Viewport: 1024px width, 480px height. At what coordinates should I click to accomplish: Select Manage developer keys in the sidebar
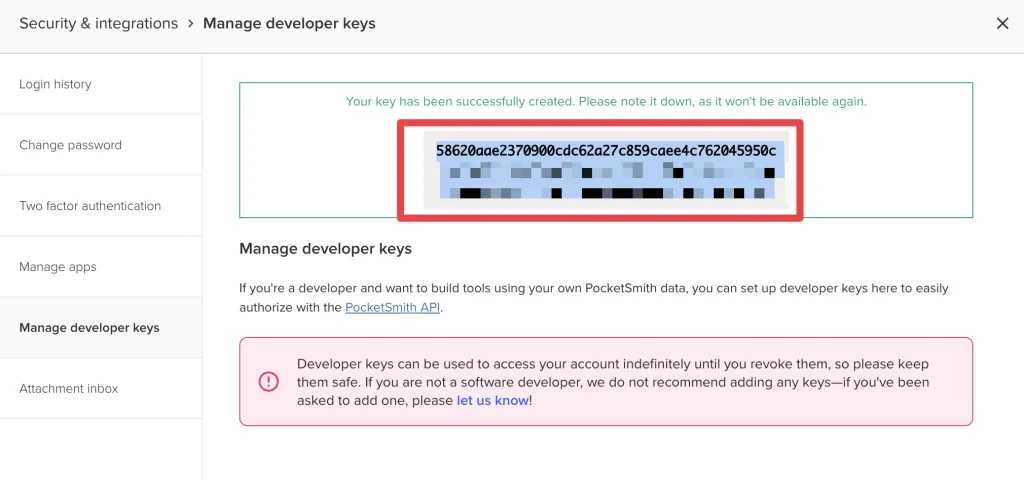click(x=89, y=328)
